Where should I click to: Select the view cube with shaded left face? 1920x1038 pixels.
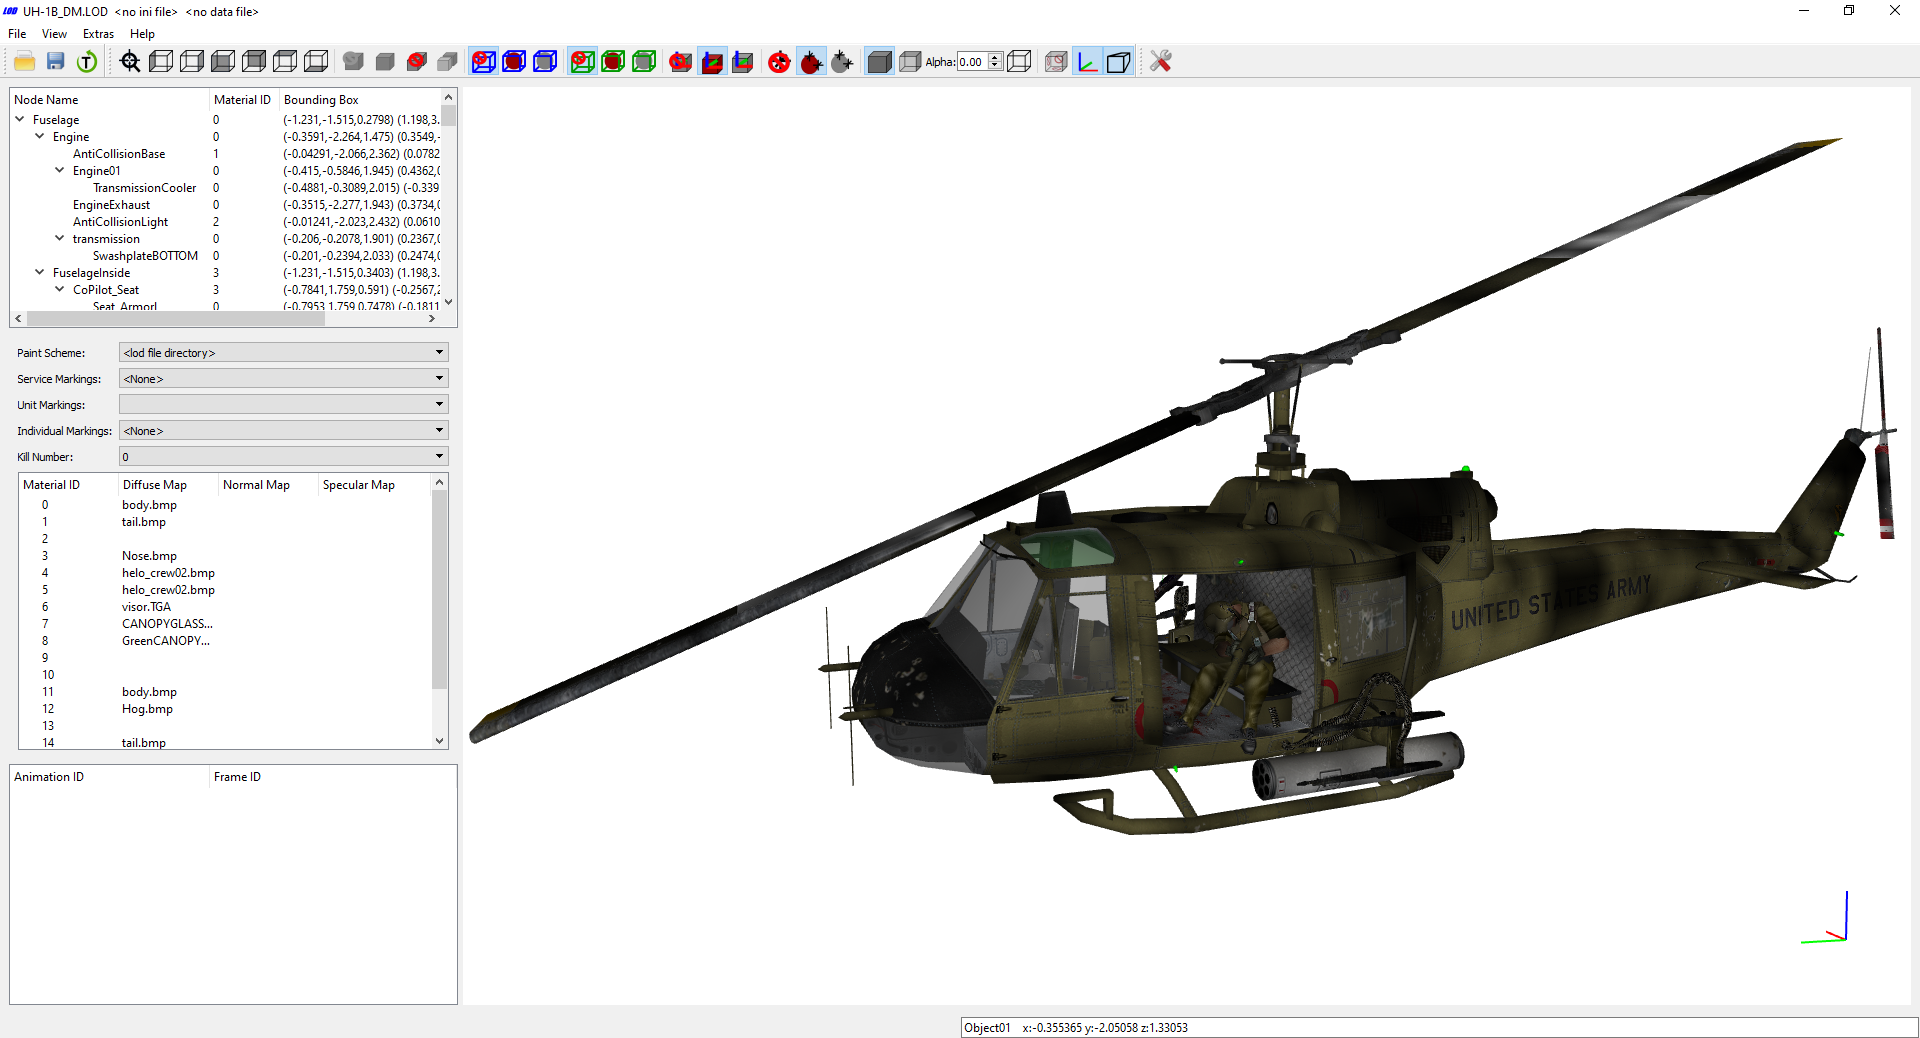coord(161,62)
